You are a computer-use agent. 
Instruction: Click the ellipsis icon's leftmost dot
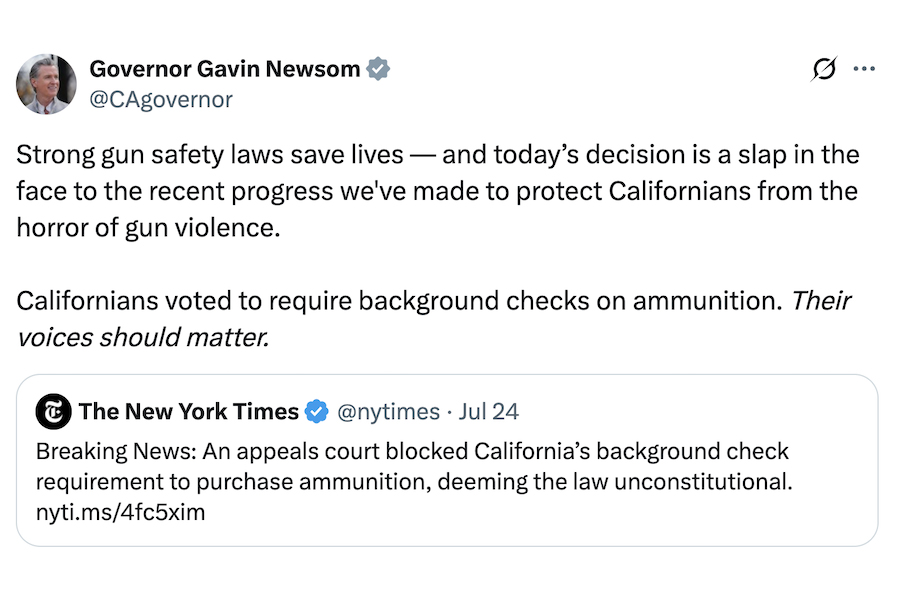coord(854,68)
